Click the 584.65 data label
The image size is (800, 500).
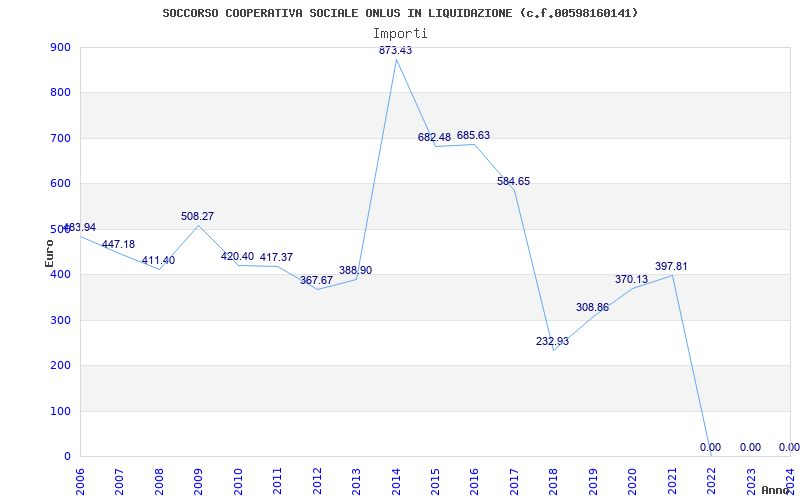point(513,181)
